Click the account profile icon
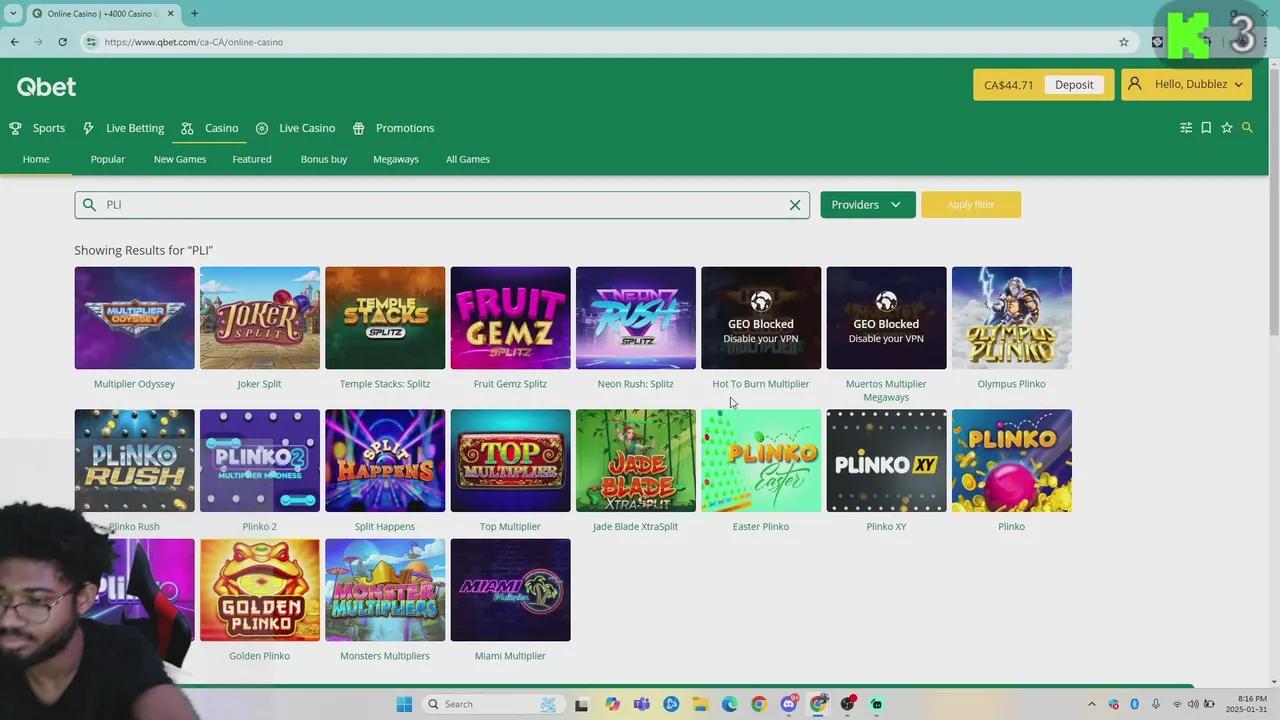Viewport: 1280px width, 720px height. tap(1134, 85)
